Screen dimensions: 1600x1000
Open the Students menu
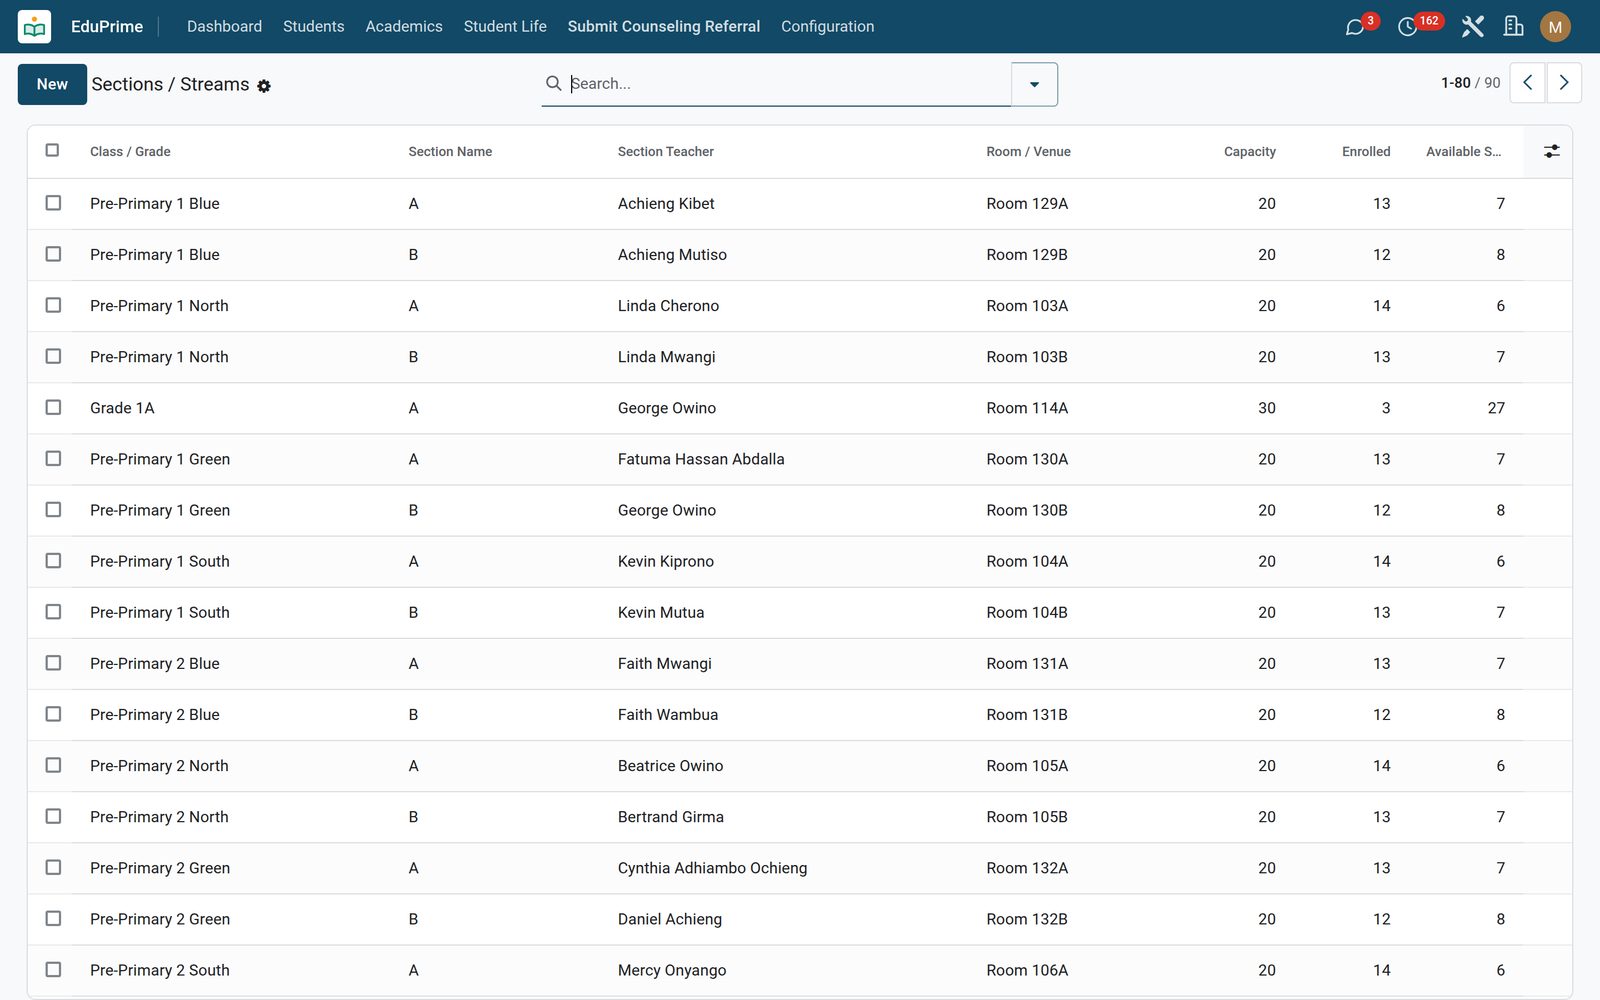point(313,27)
